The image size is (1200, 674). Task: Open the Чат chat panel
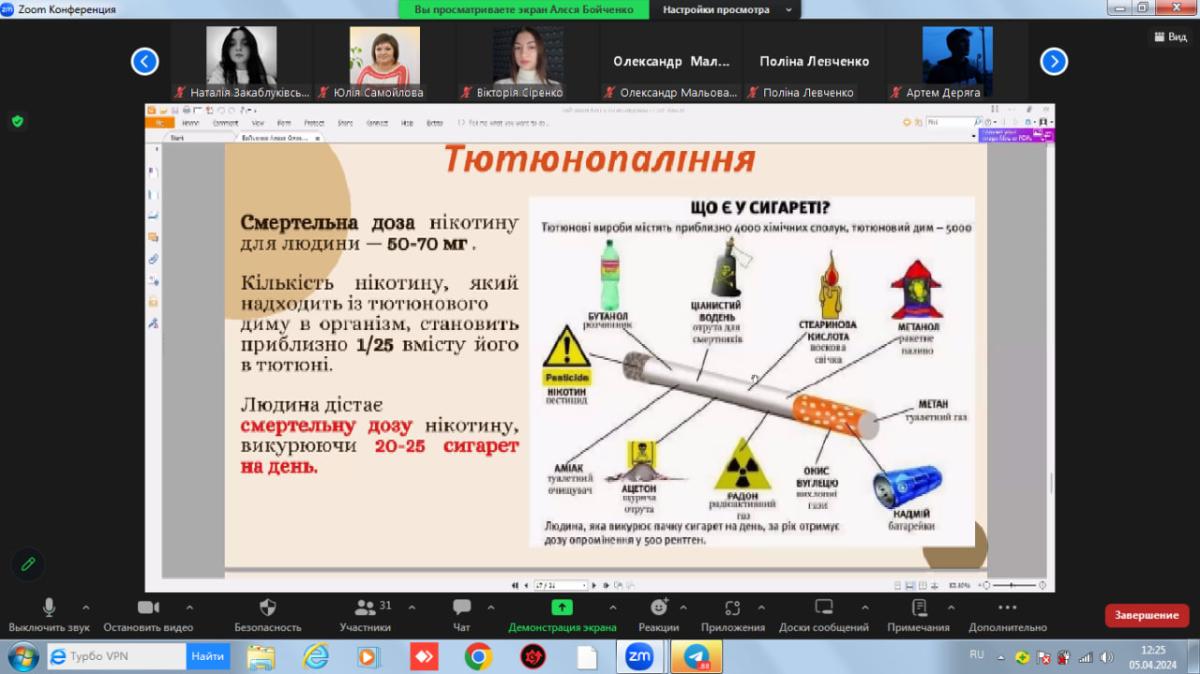tap(461, 613)
